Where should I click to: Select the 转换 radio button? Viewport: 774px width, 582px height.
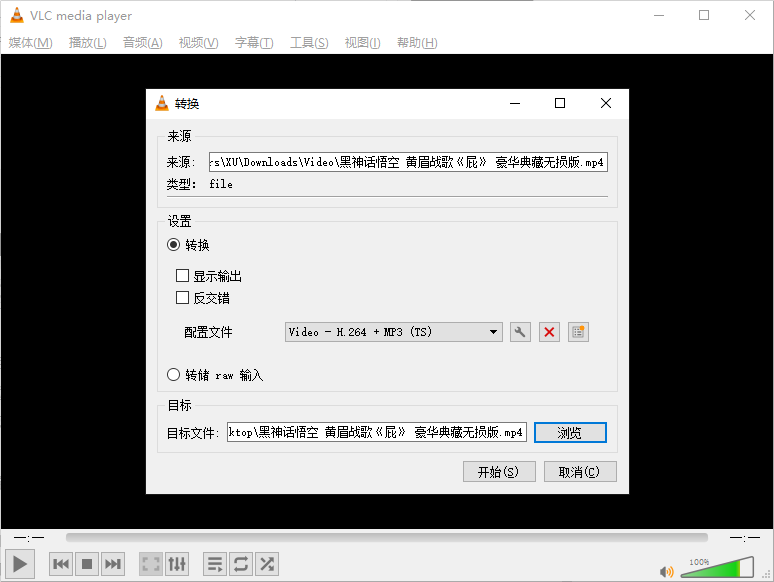[174, 245]
